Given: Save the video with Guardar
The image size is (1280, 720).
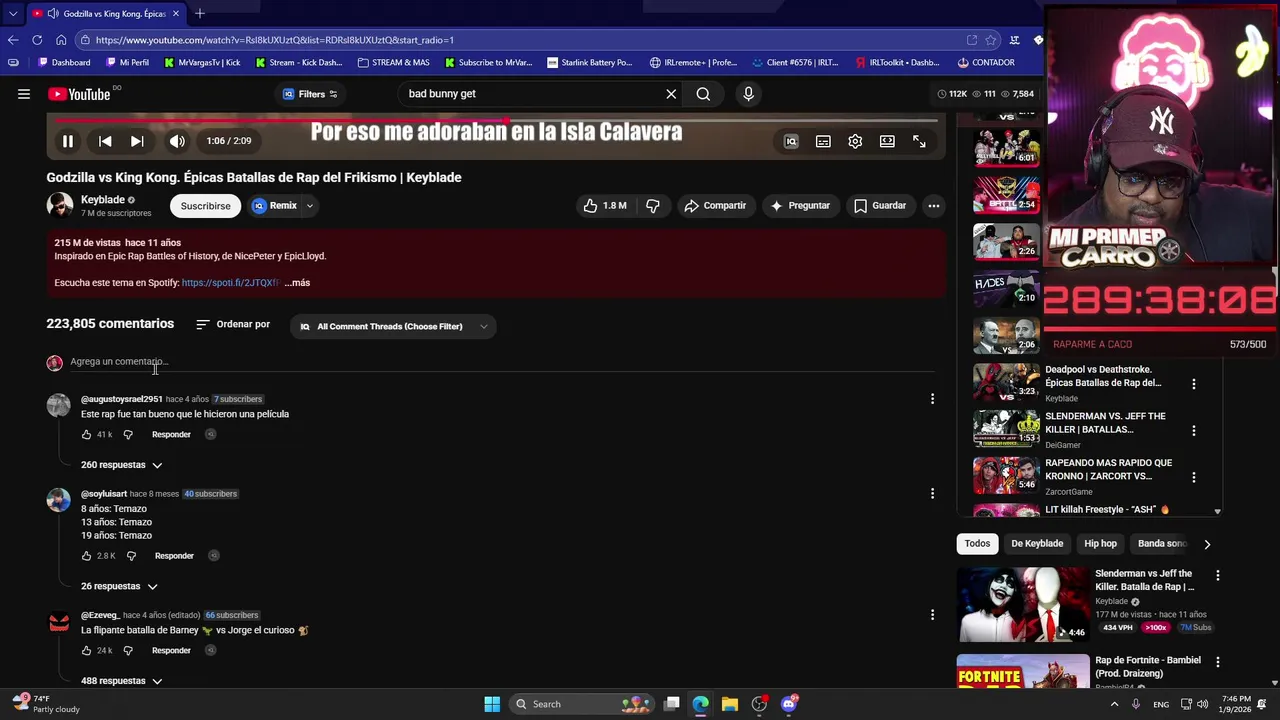Looking at the screenshot, I should point(880,206).
